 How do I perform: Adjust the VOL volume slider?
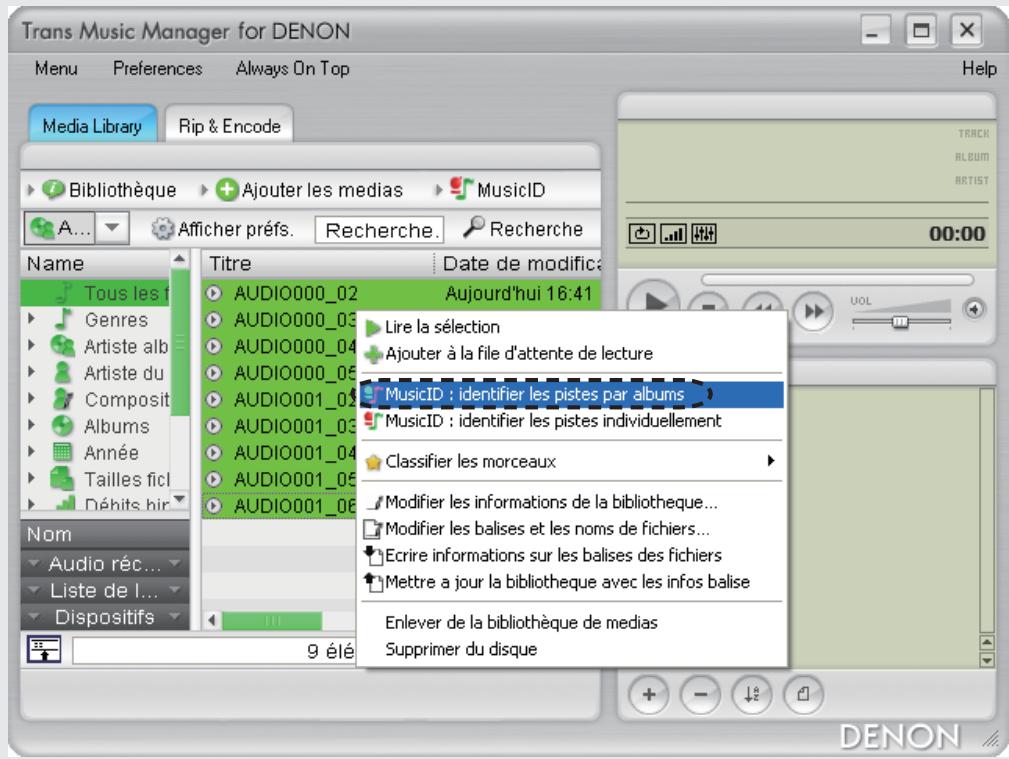901,321
